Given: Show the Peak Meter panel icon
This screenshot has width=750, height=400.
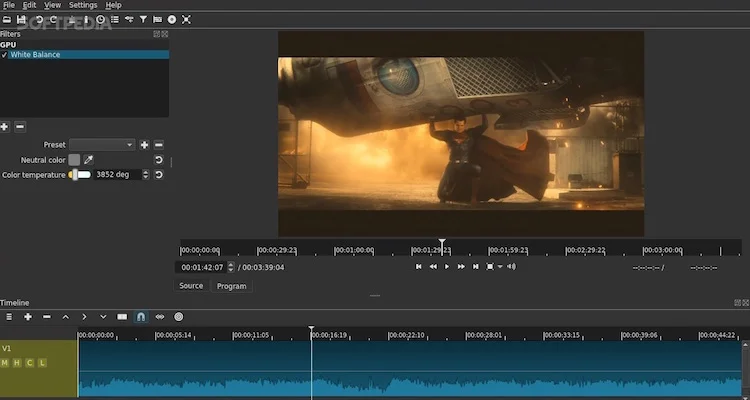Looking at the screenshot, I should click(72, 20).
